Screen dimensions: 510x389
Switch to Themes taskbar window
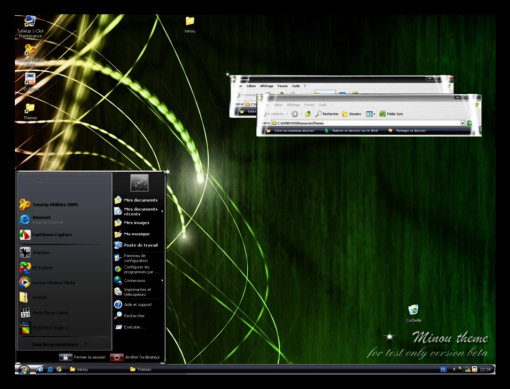coord(157,369)
